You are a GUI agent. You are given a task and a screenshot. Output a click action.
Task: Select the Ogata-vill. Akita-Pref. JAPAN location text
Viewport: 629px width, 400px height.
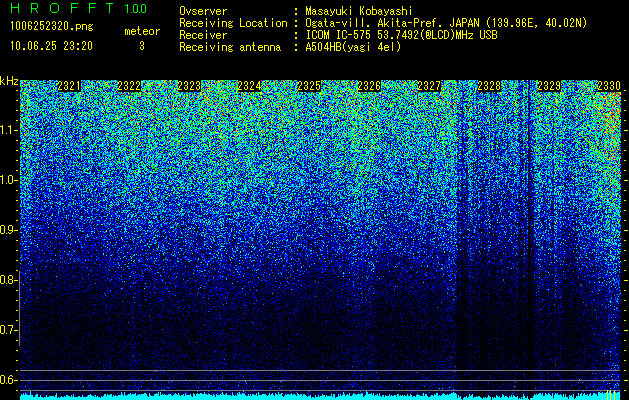(x=446, y=23)
